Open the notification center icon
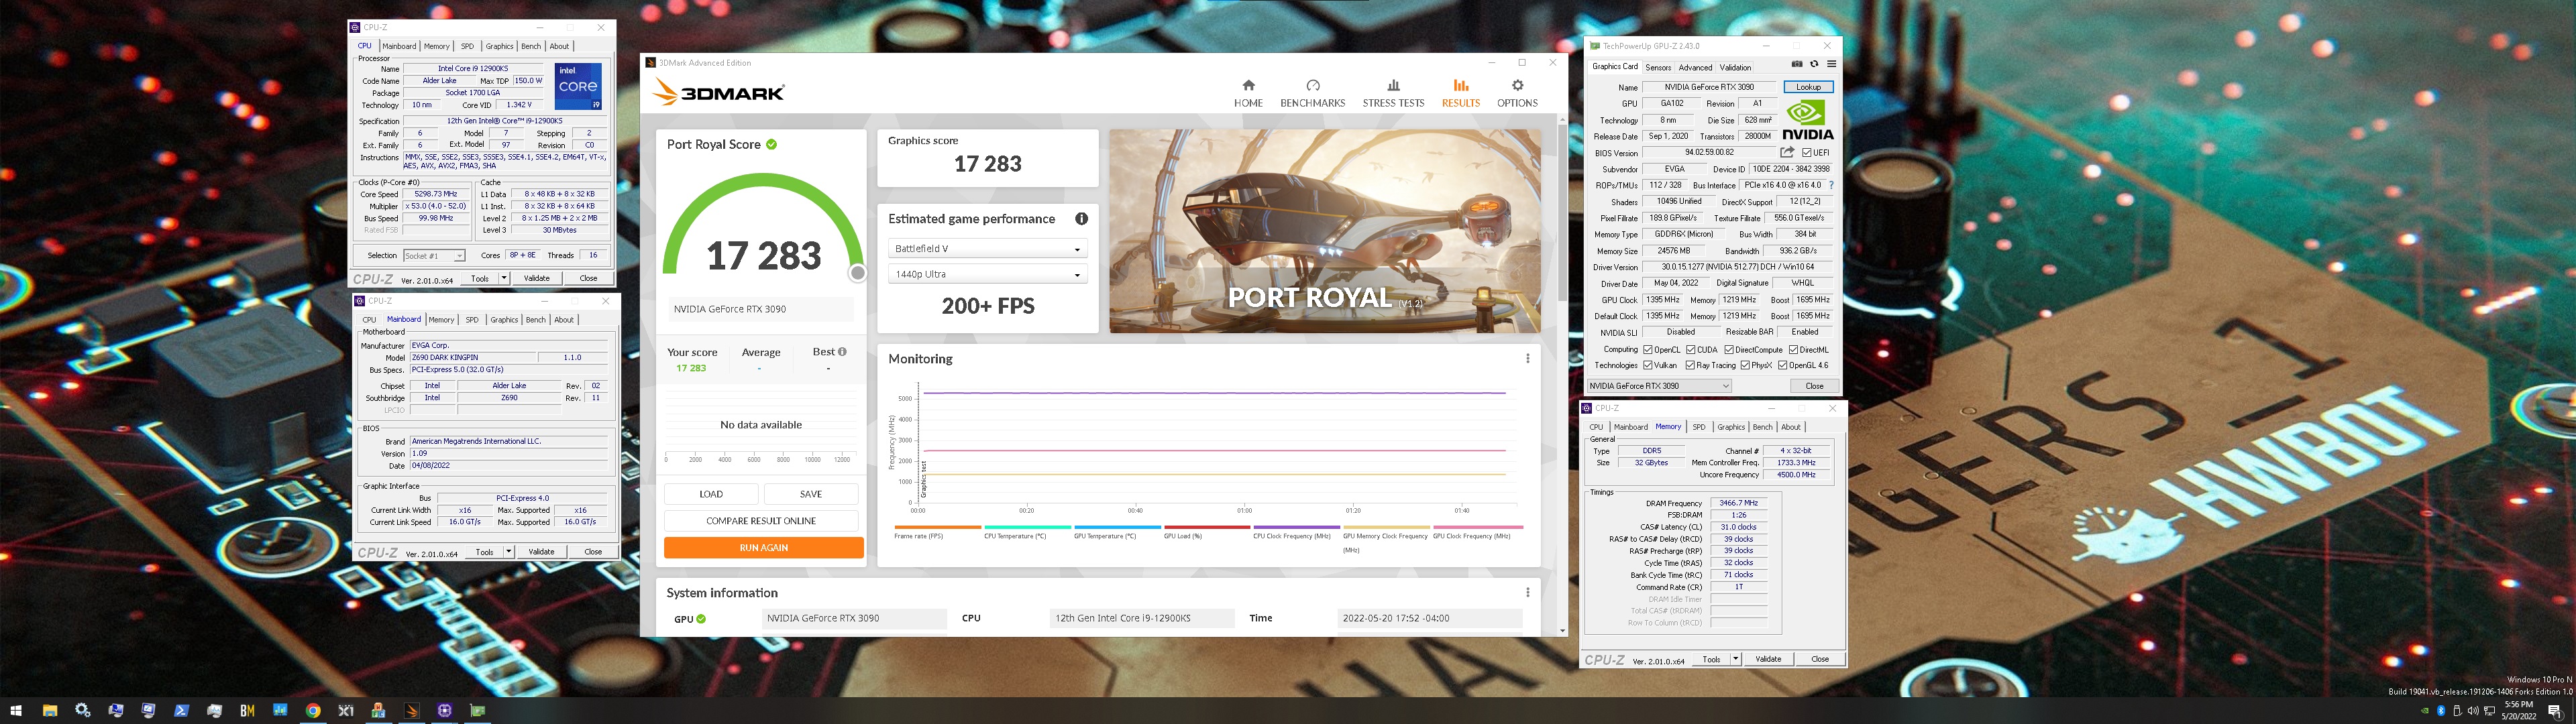This screenshot has height=724, width=2576. pyautogui.click(x=2555, y=712)
